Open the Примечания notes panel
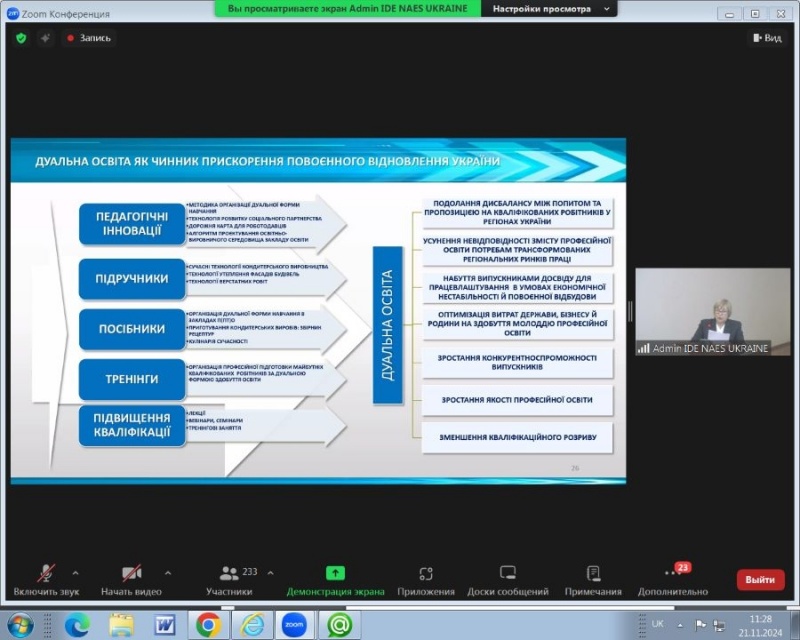Image resolution: width=800 pixels, height=640 pixels. point(592,578)
